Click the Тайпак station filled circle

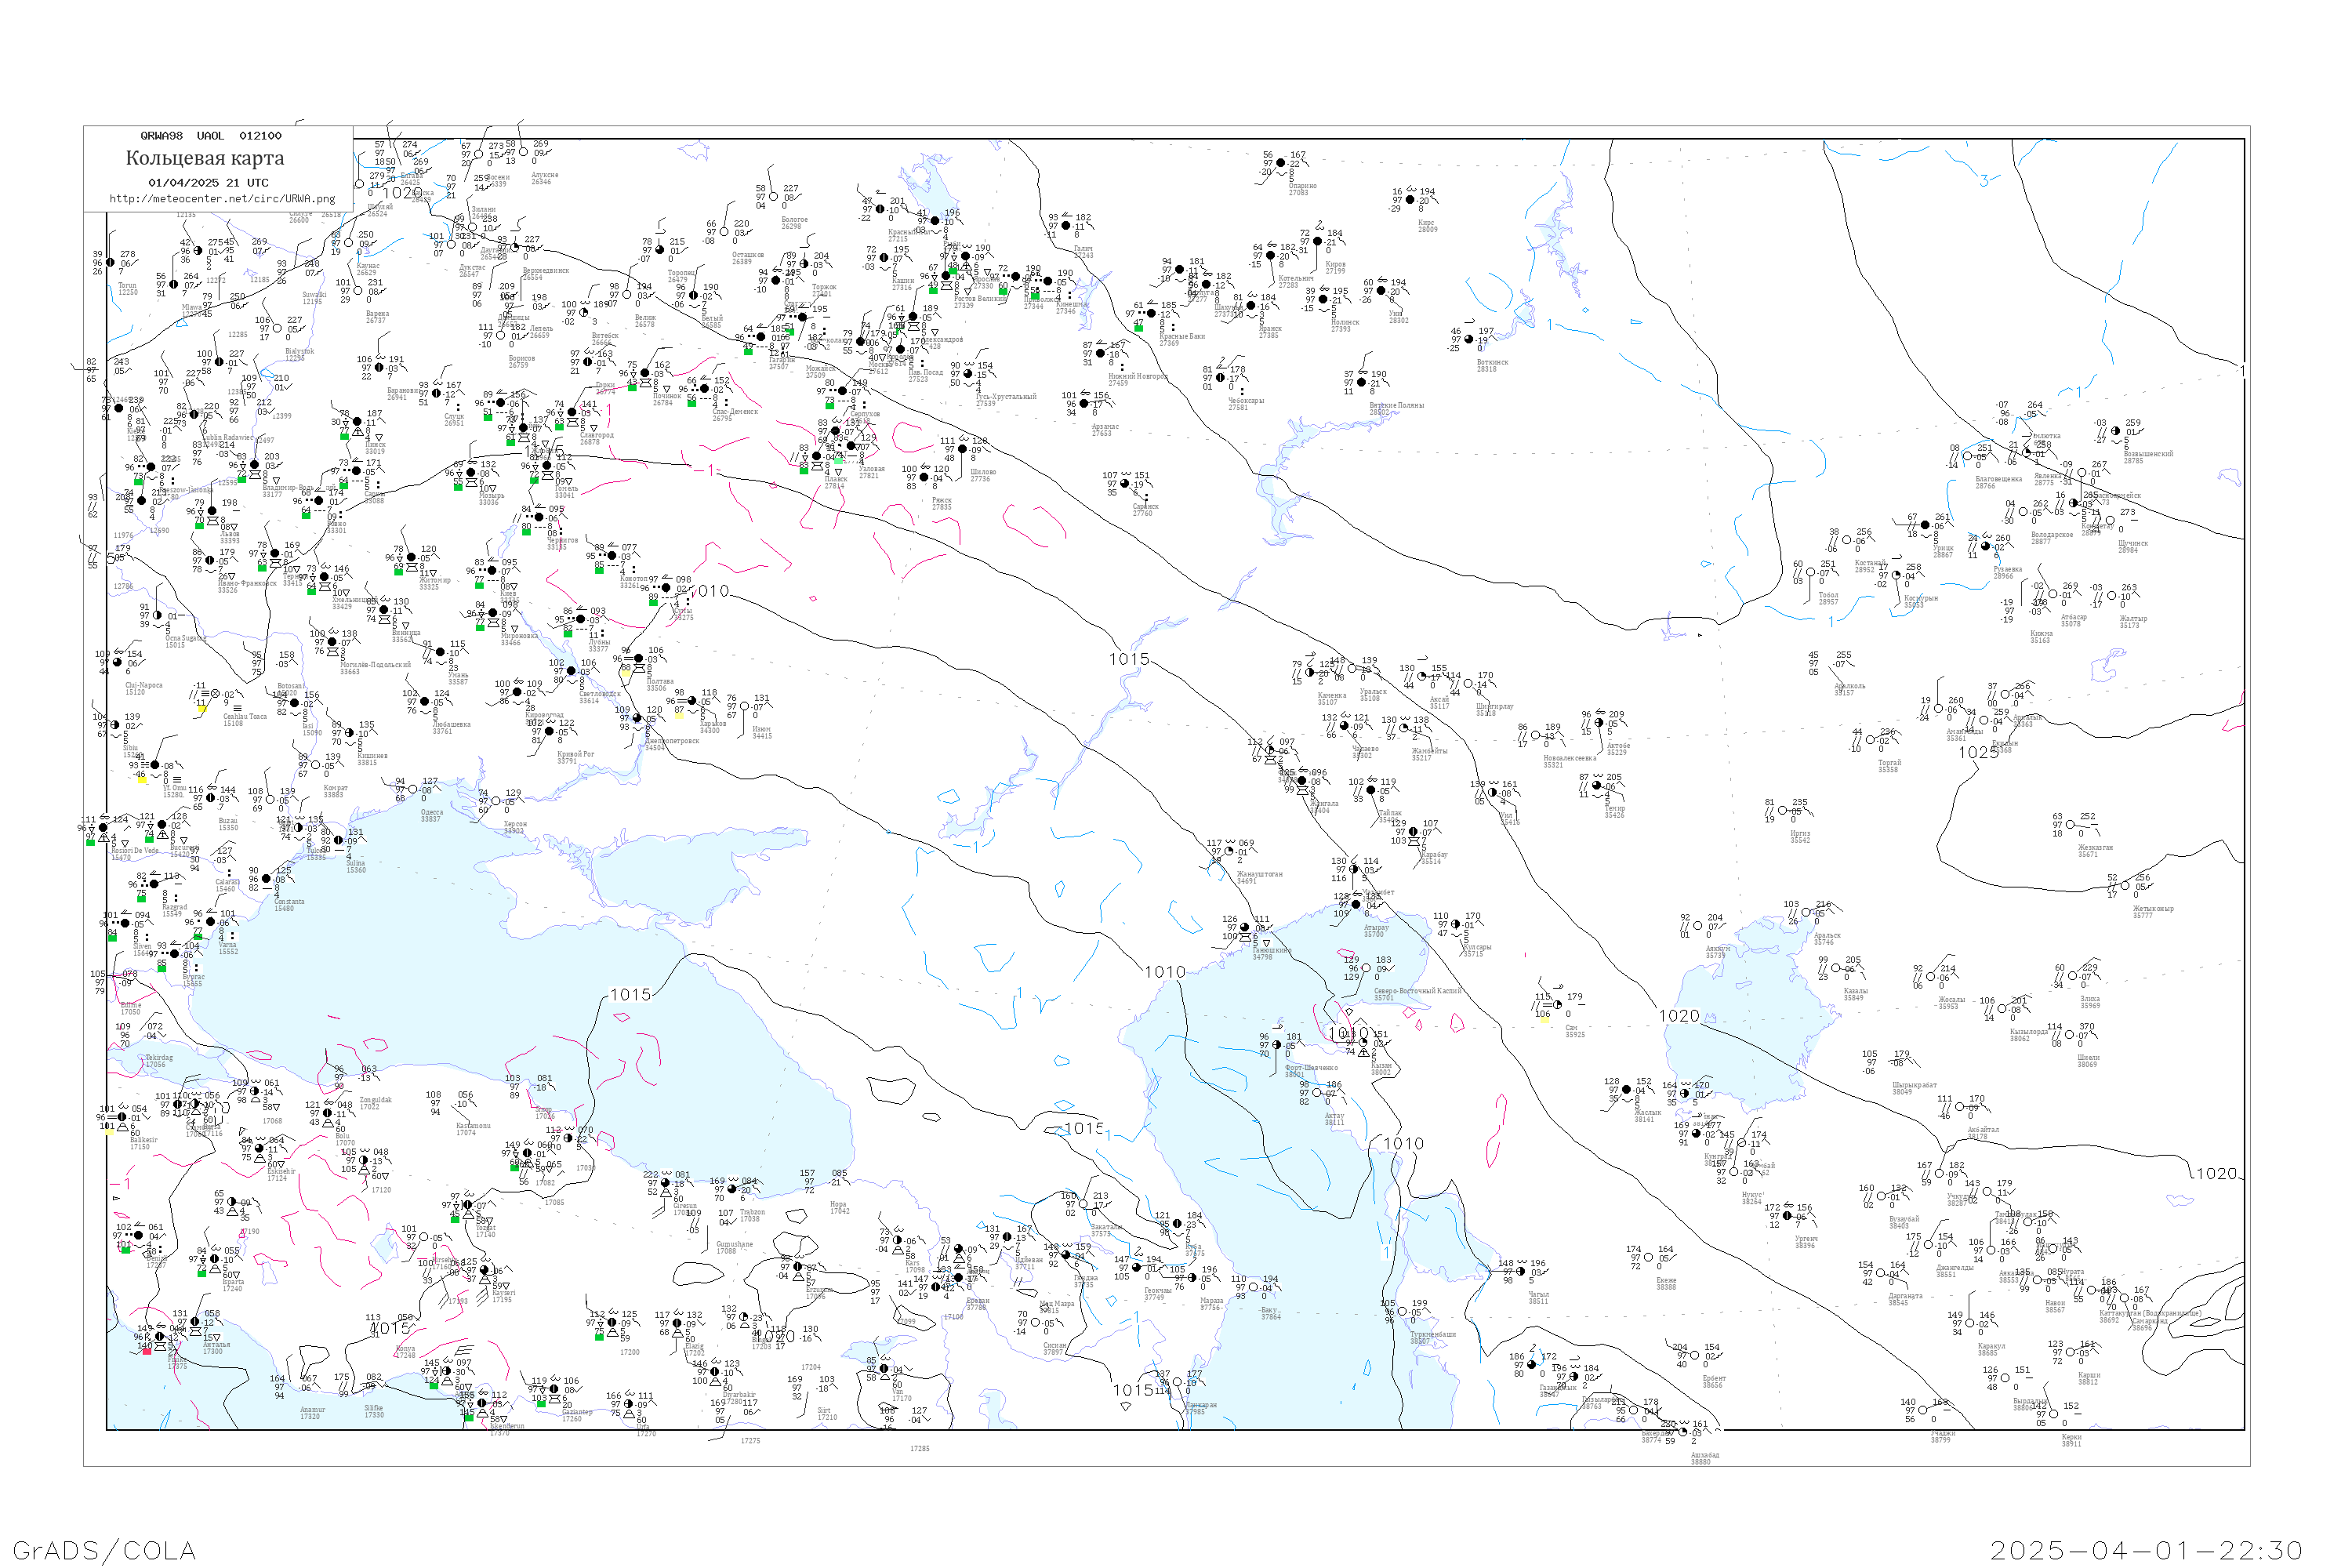[x=1371, y=791]
